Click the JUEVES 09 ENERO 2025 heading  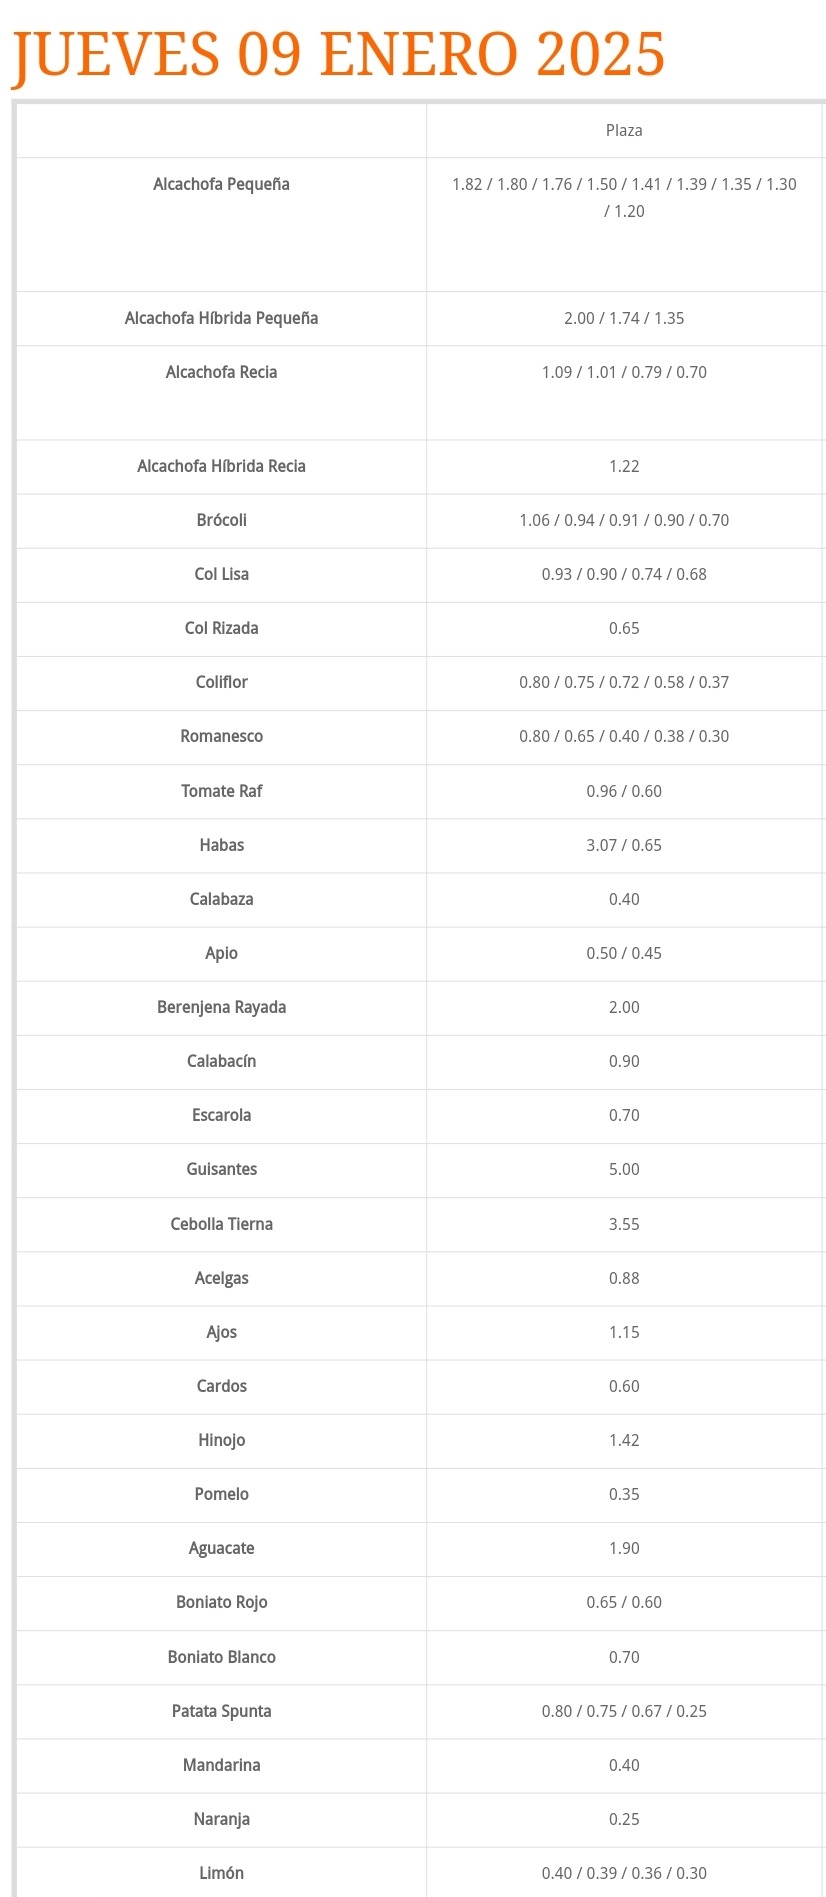point(338,54)
